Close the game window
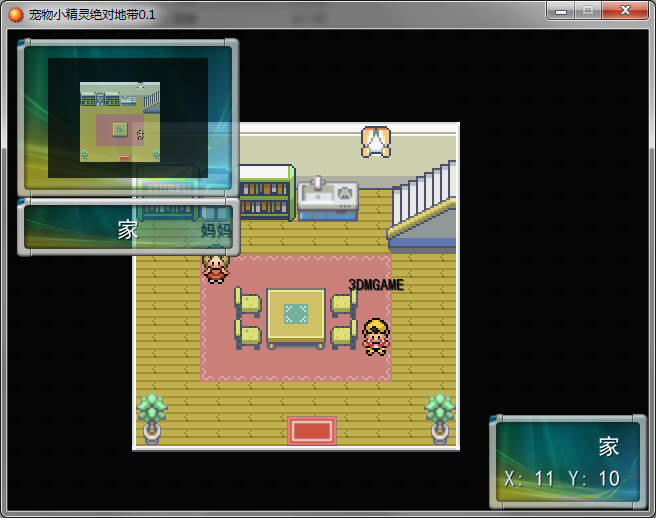 click(x=625, y=10)
